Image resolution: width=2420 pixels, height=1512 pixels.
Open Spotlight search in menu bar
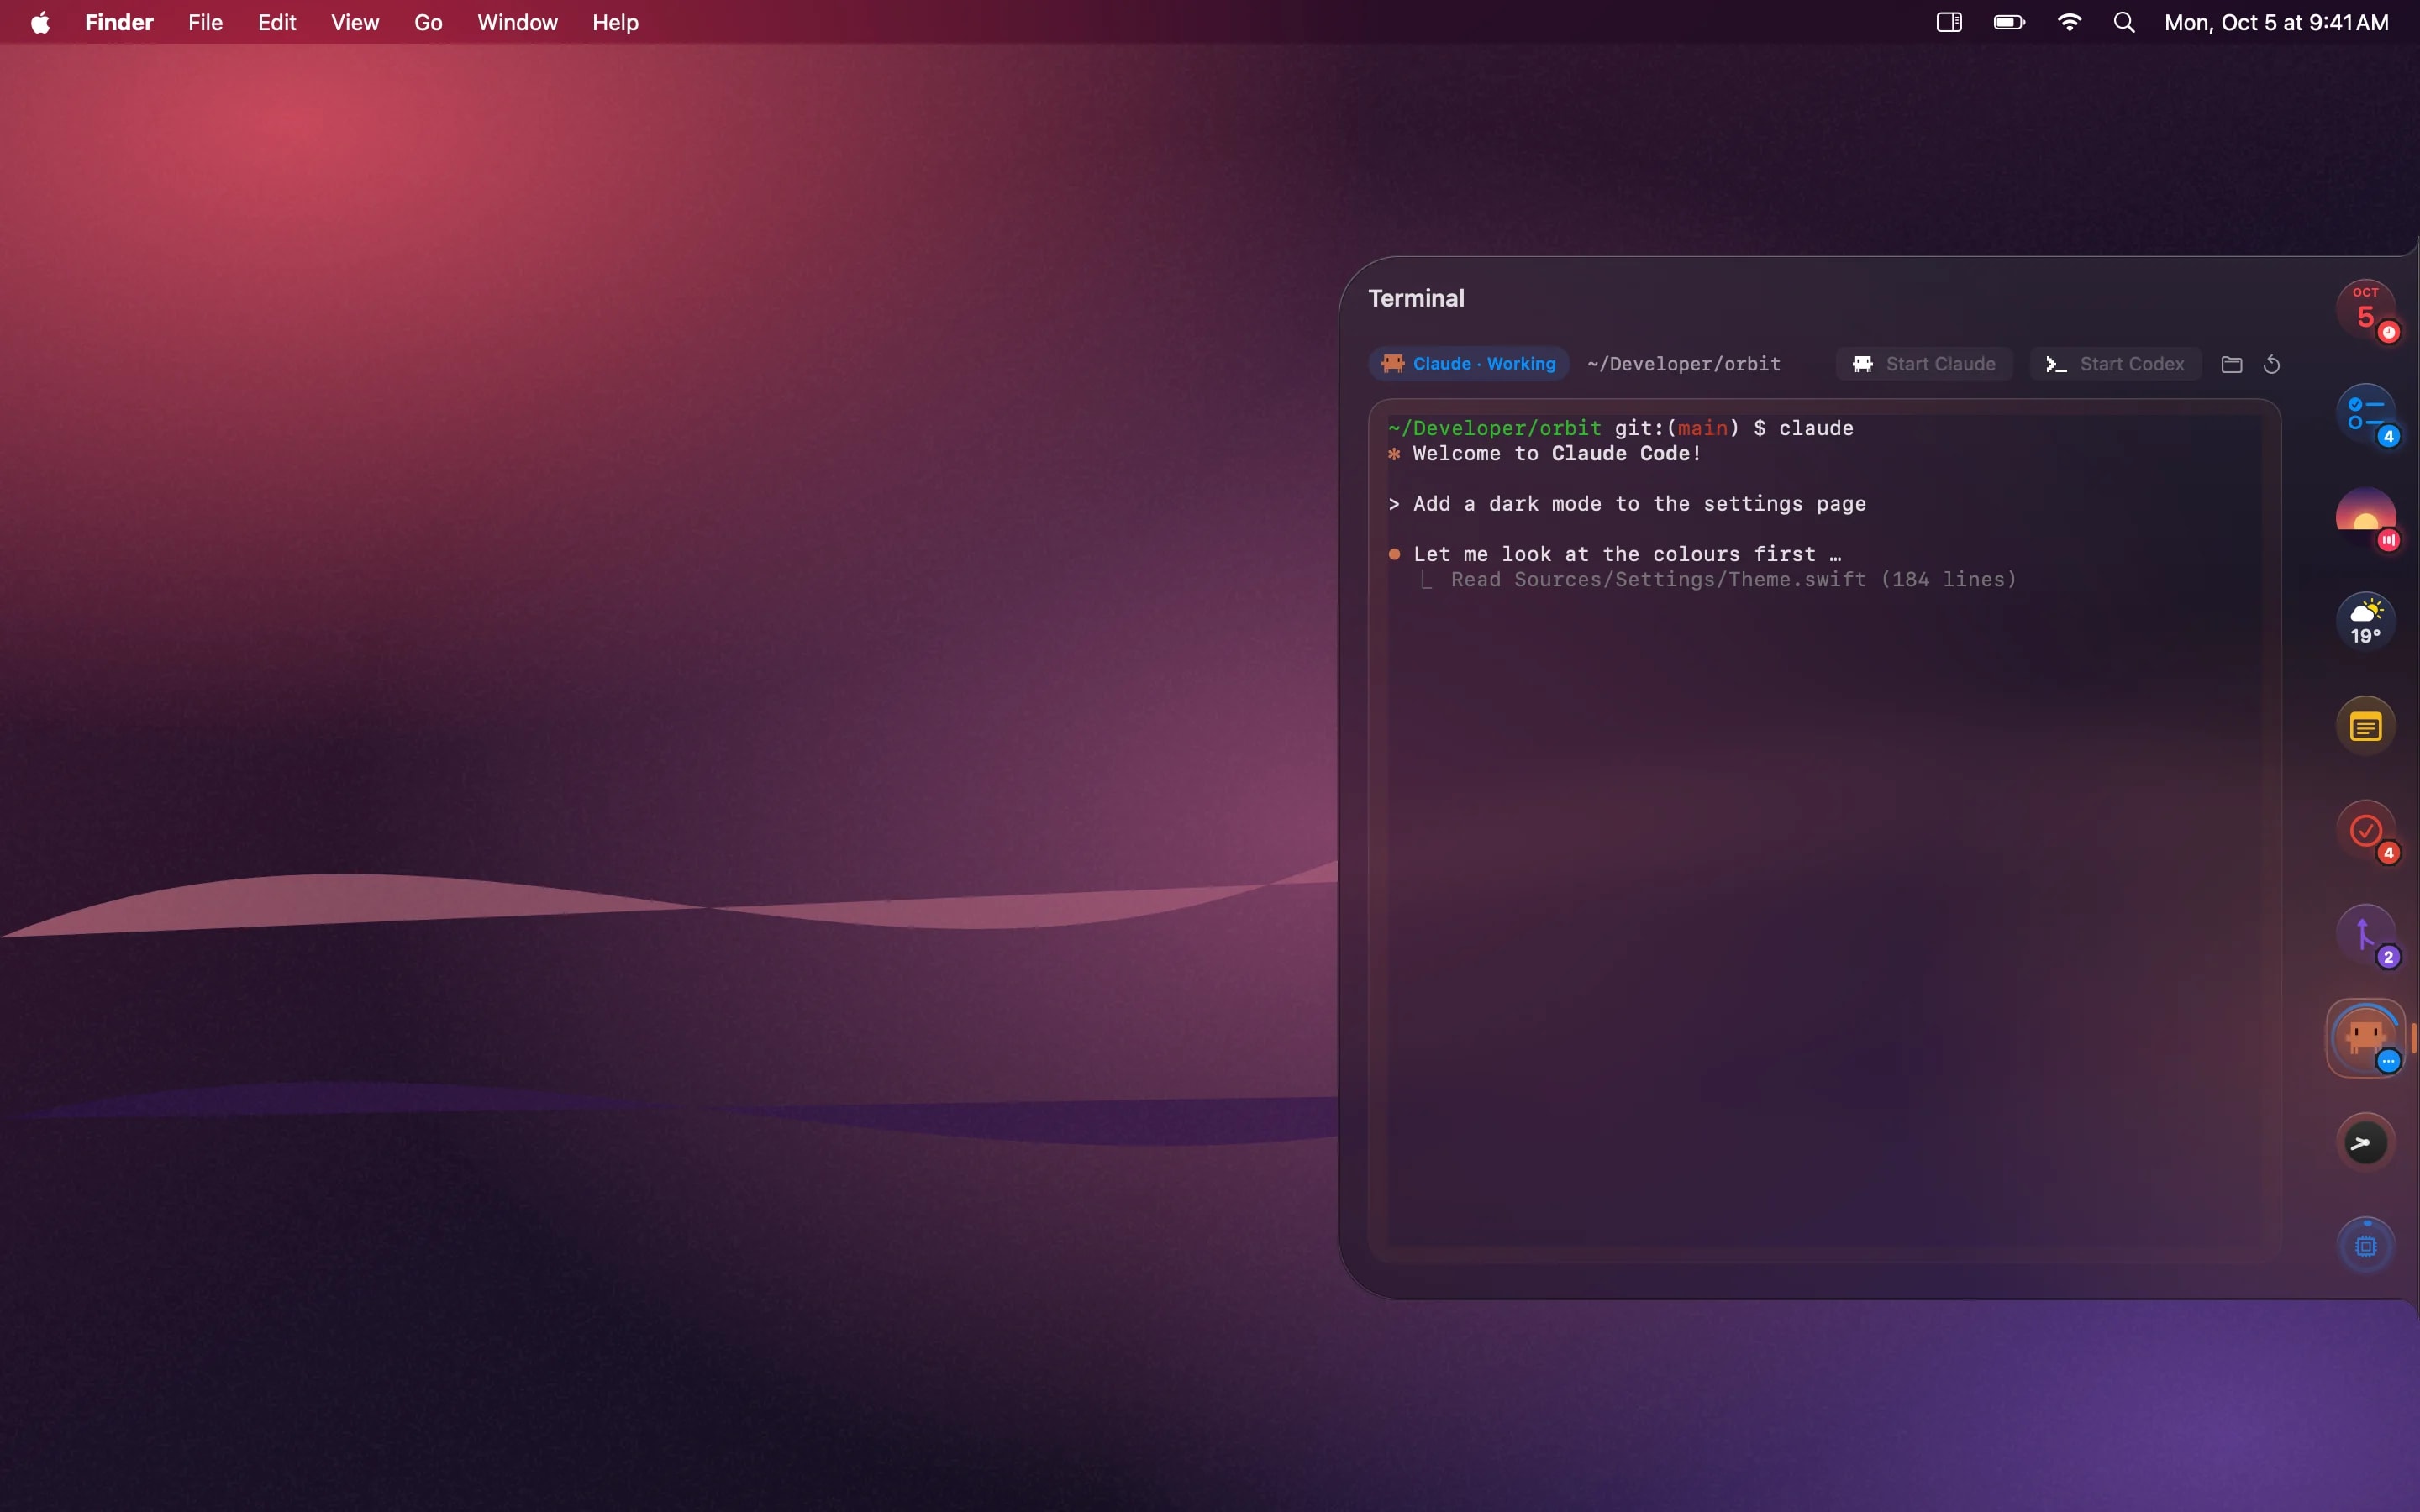2124,22
